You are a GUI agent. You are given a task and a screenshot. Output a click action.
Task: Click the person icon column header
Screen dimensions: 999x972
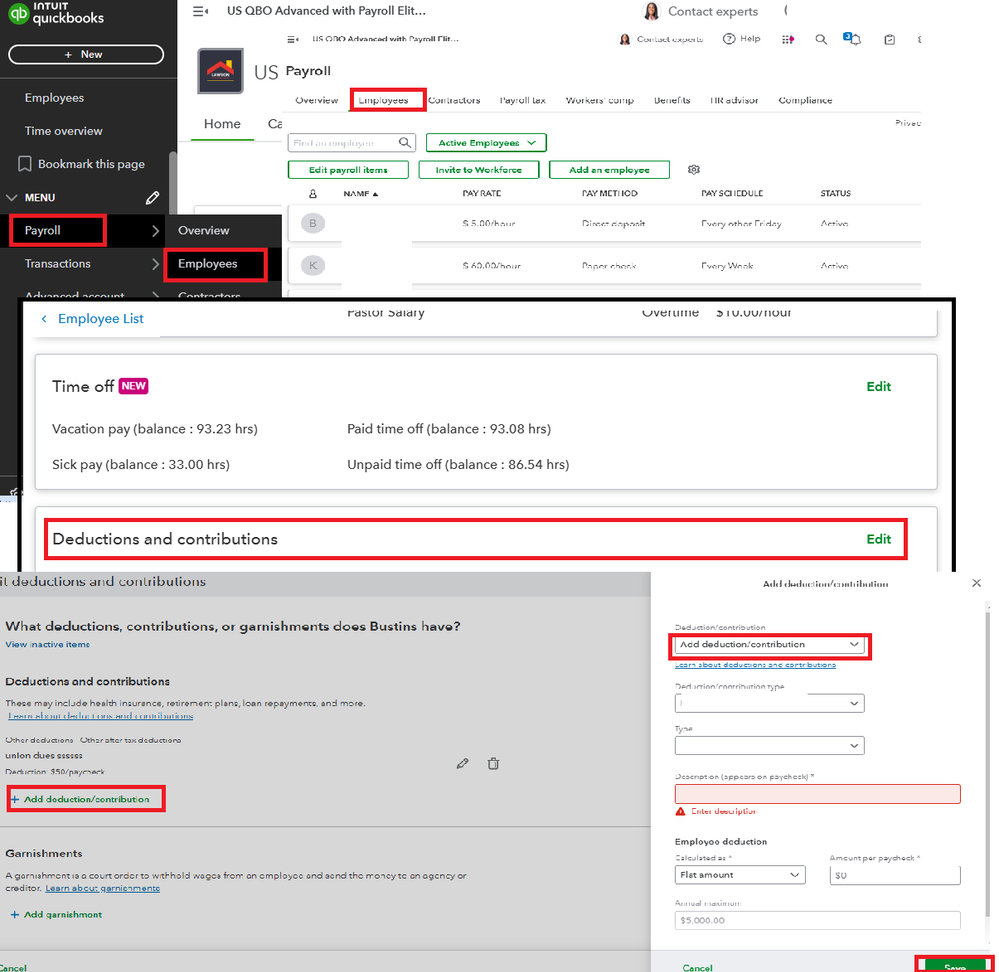(x=313, y=194)
